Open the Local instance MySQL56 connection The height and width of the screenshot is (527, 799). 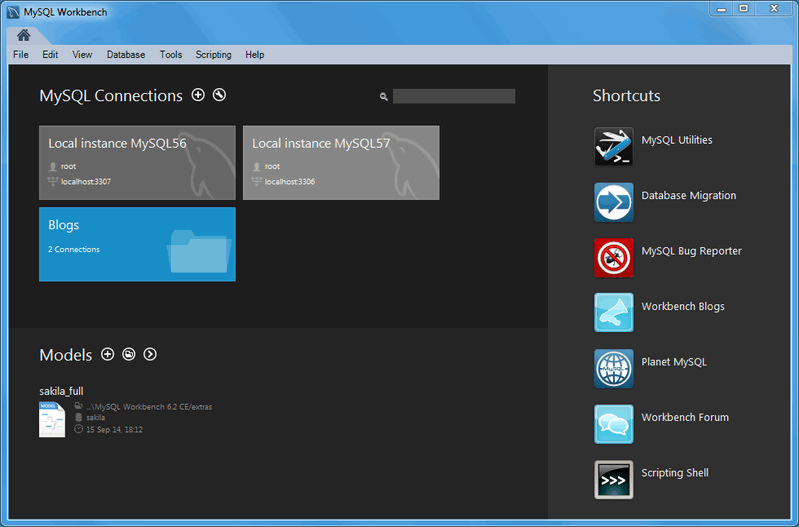[x=138, y=163]
